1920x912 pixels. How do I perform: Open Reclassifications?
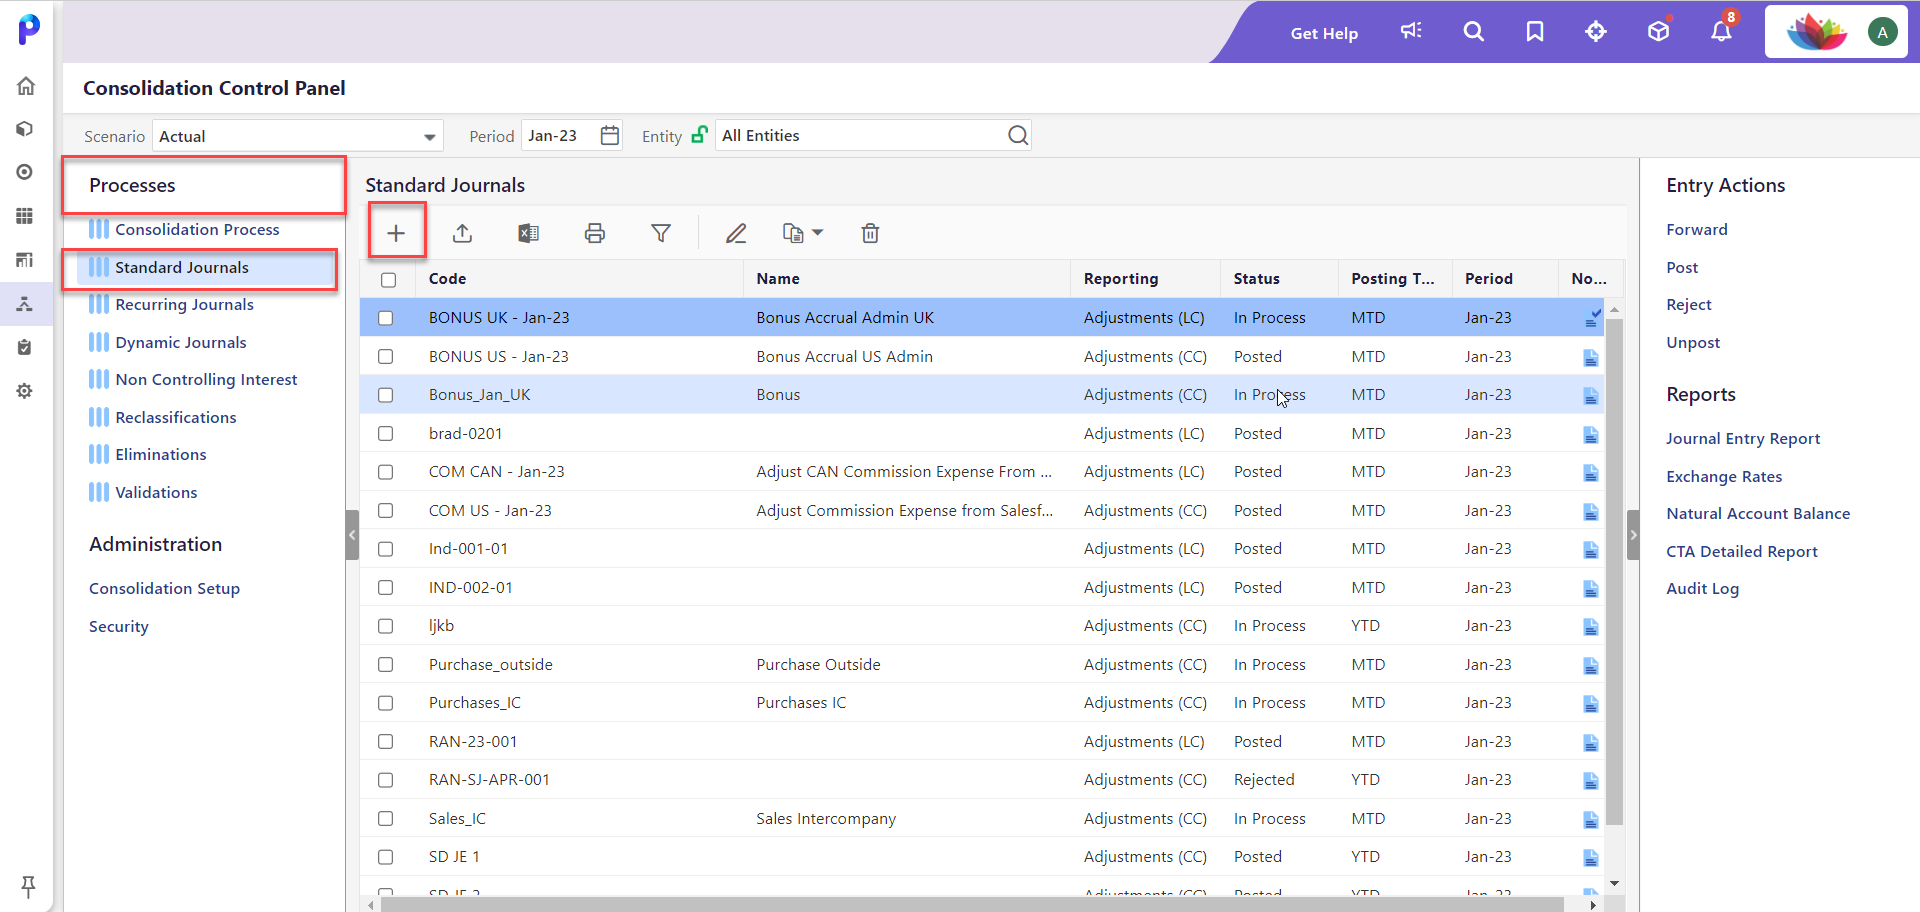176,417
